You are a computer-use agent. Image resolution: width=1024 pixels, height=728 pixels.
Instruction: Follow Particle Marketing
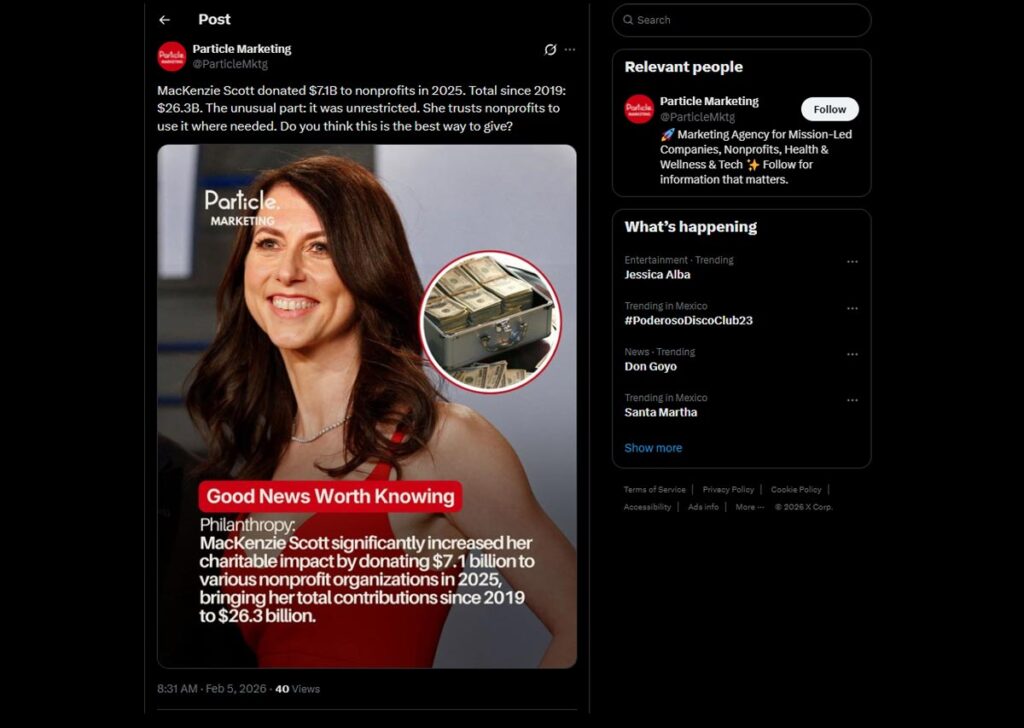tap(829, 109)
